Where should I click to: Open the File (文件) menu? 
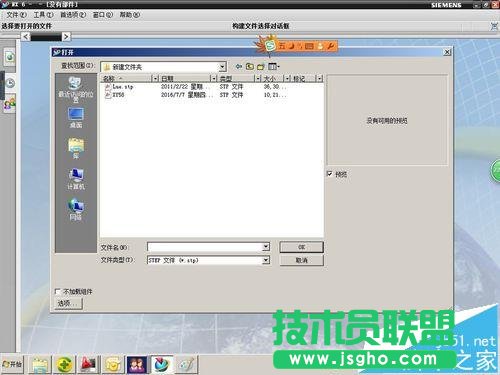point(16,15)
